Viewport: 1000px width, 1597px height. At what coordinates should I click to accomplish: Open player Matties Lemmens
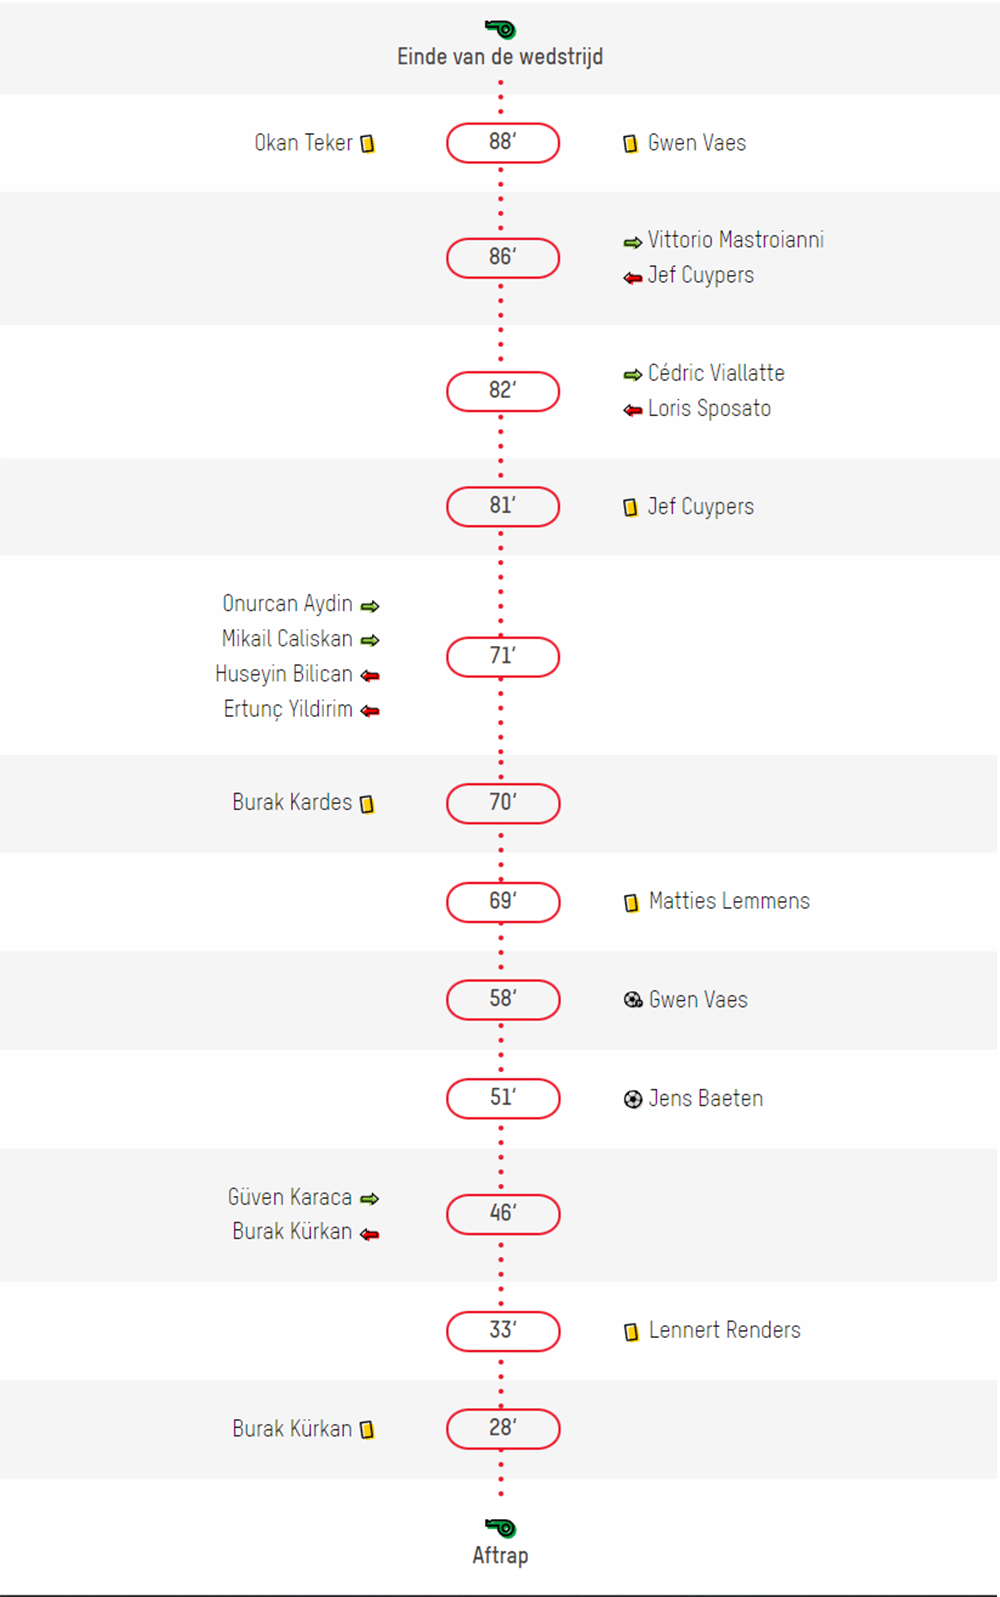729,901
